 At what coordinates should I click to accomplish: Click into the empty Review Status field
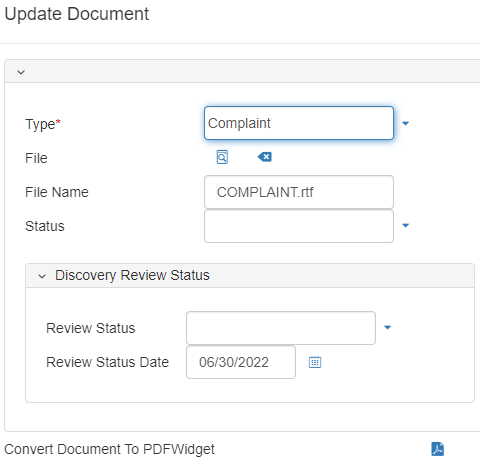[281, 328]
